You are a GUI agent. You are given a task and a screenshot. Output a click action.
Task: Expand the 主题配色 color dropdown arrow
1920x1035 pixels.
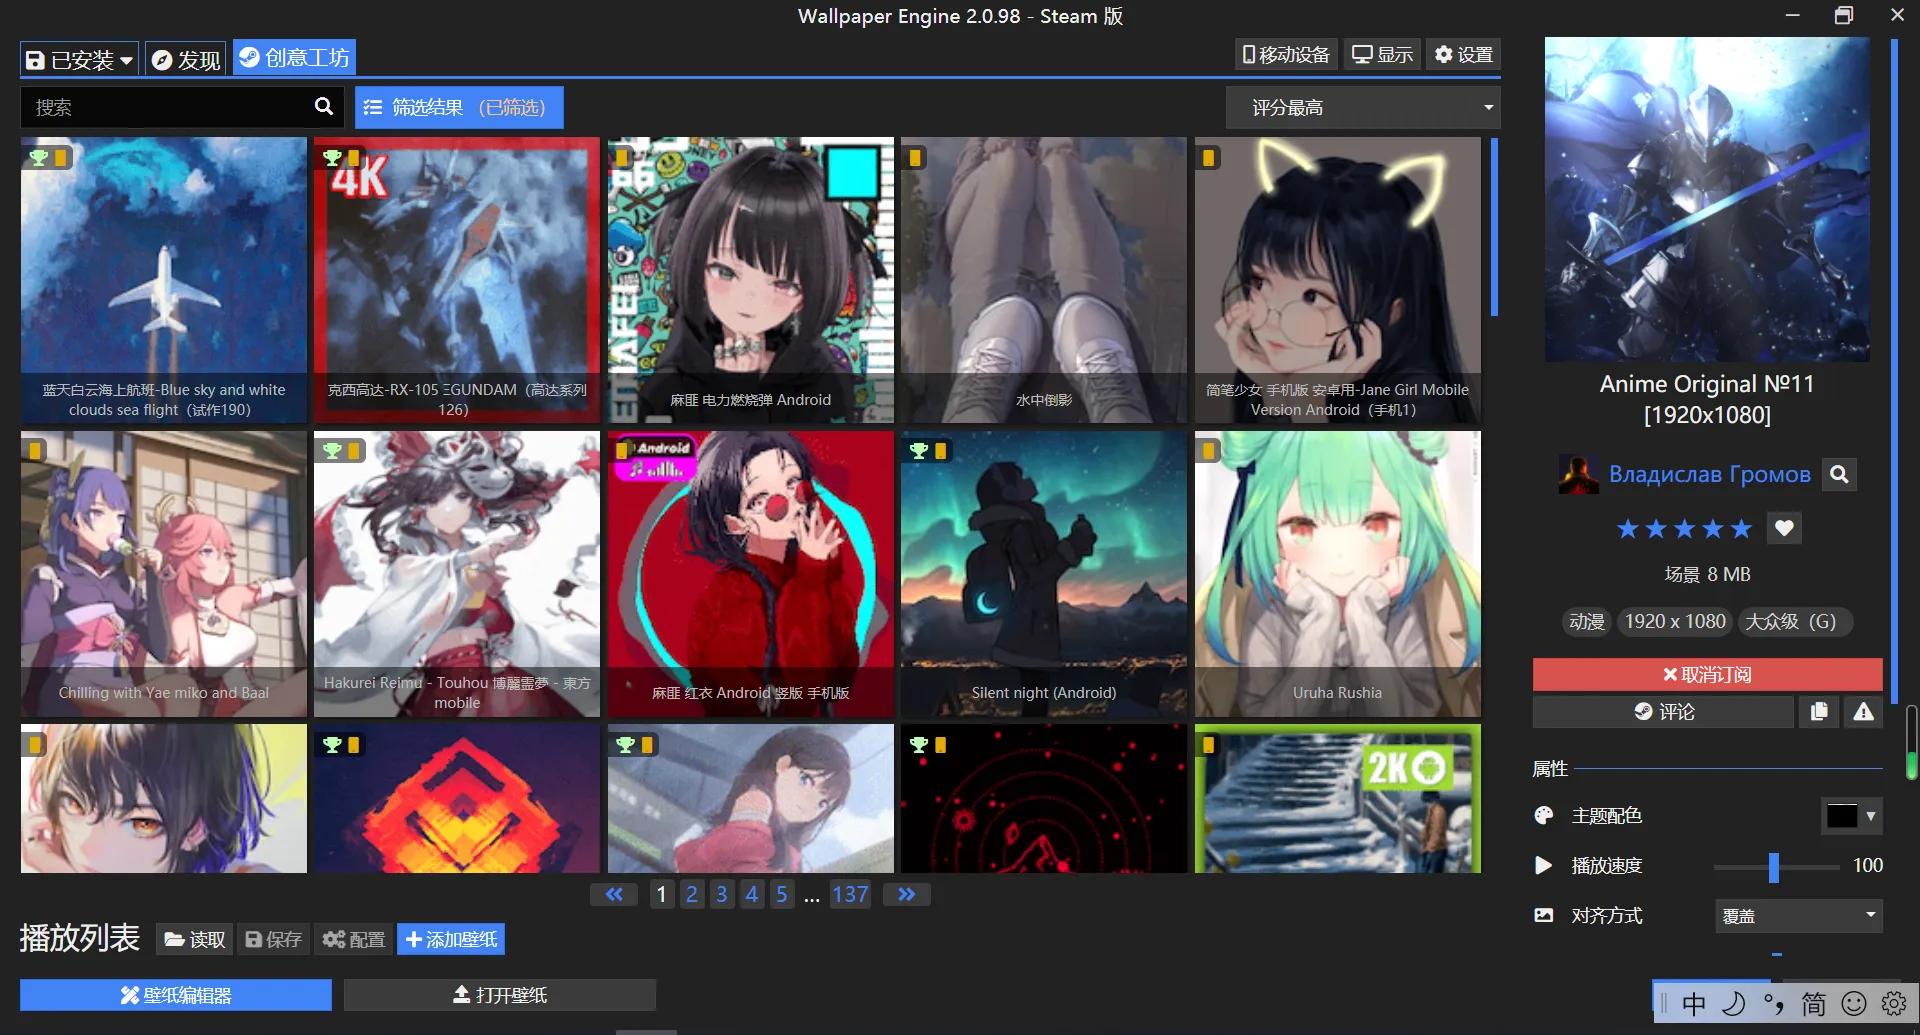(1871, 816)
